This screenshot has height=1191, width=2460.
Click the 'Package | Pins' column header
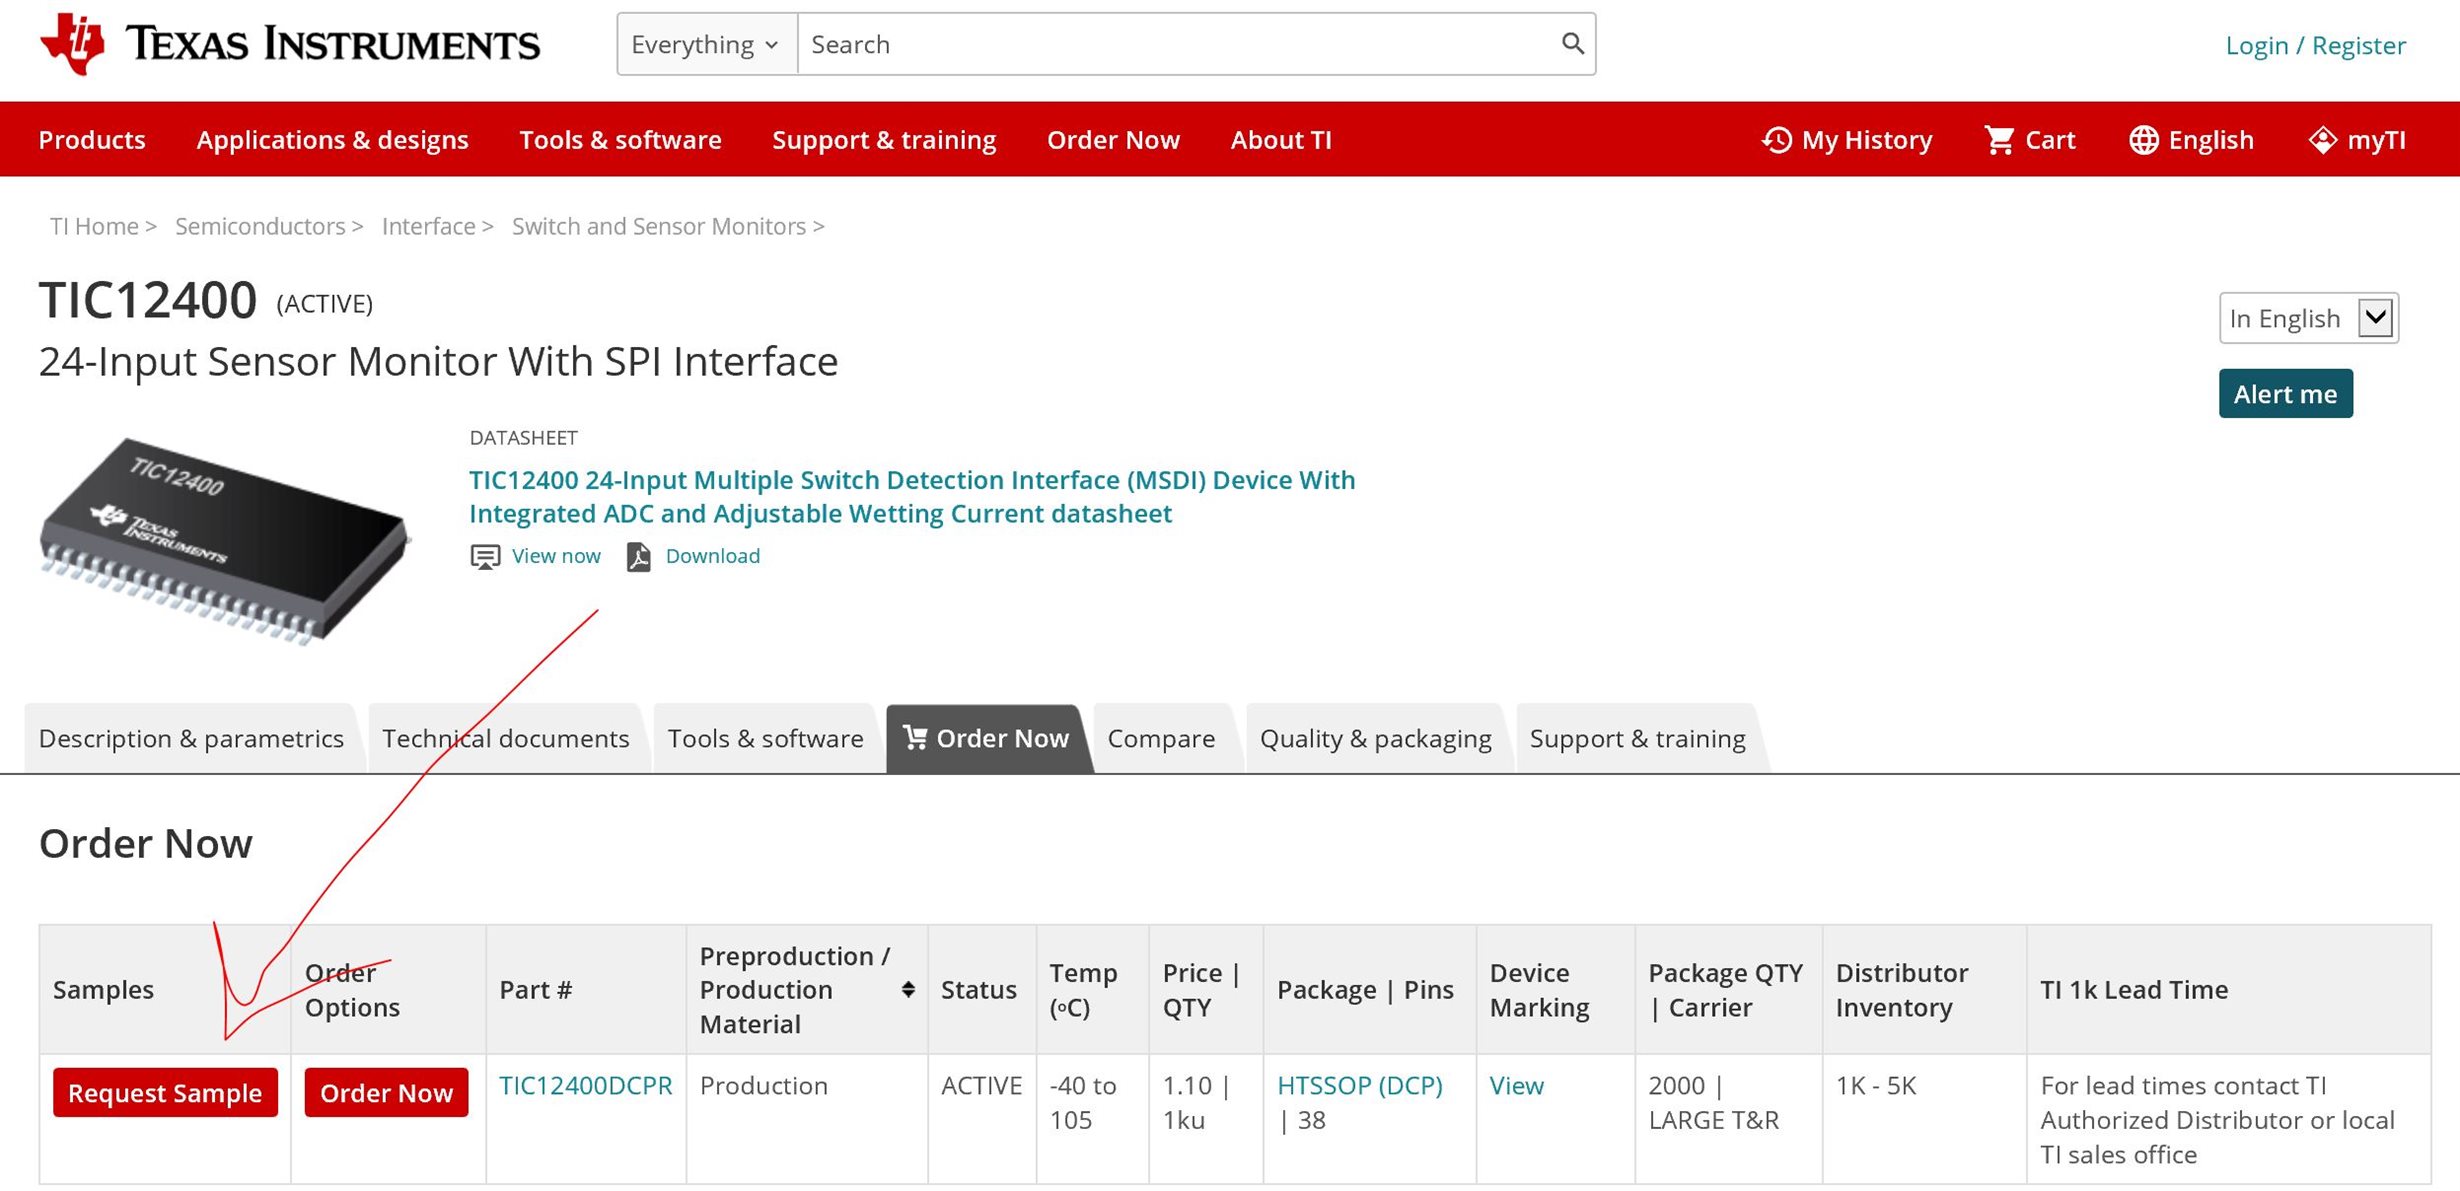coord(1370,990)
